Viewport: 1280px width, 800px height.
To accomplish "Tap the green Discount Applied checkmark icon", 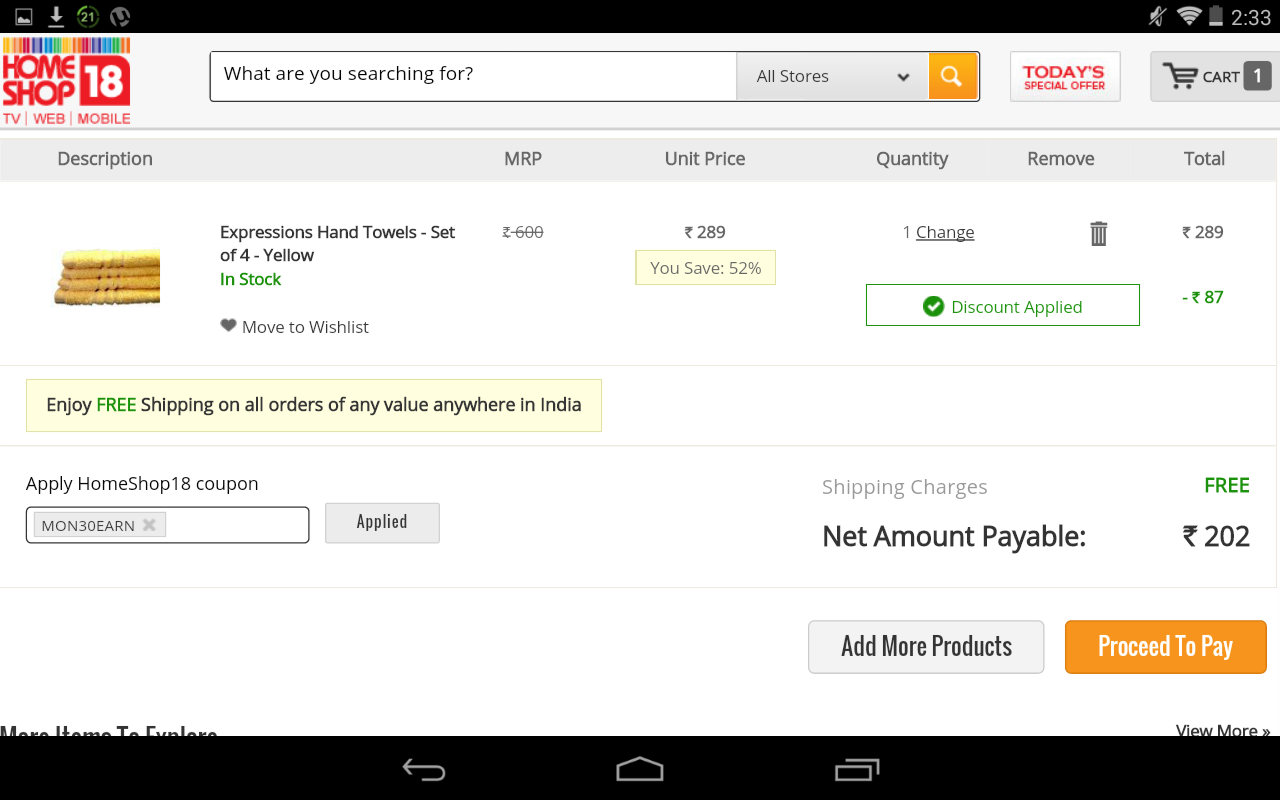I will click(933, 306).
